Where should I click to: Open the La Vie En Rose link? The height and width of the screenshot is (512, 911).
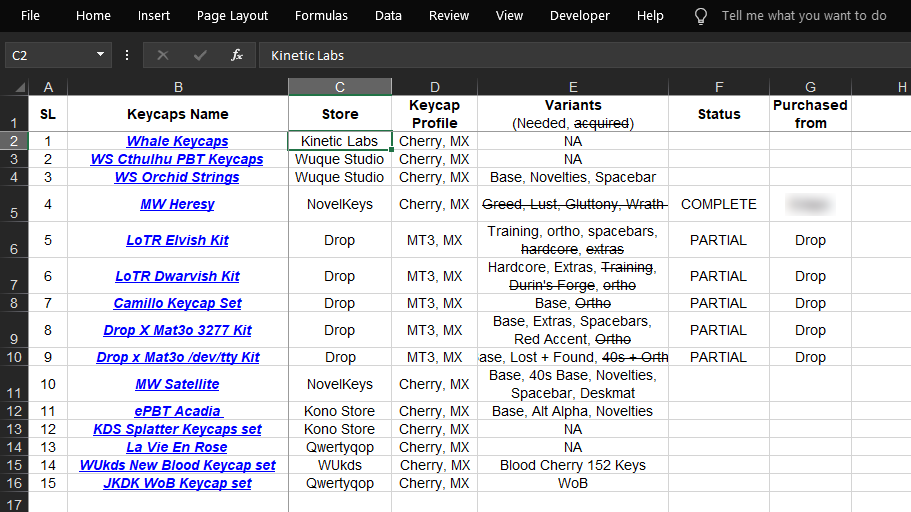click(177, 447)
